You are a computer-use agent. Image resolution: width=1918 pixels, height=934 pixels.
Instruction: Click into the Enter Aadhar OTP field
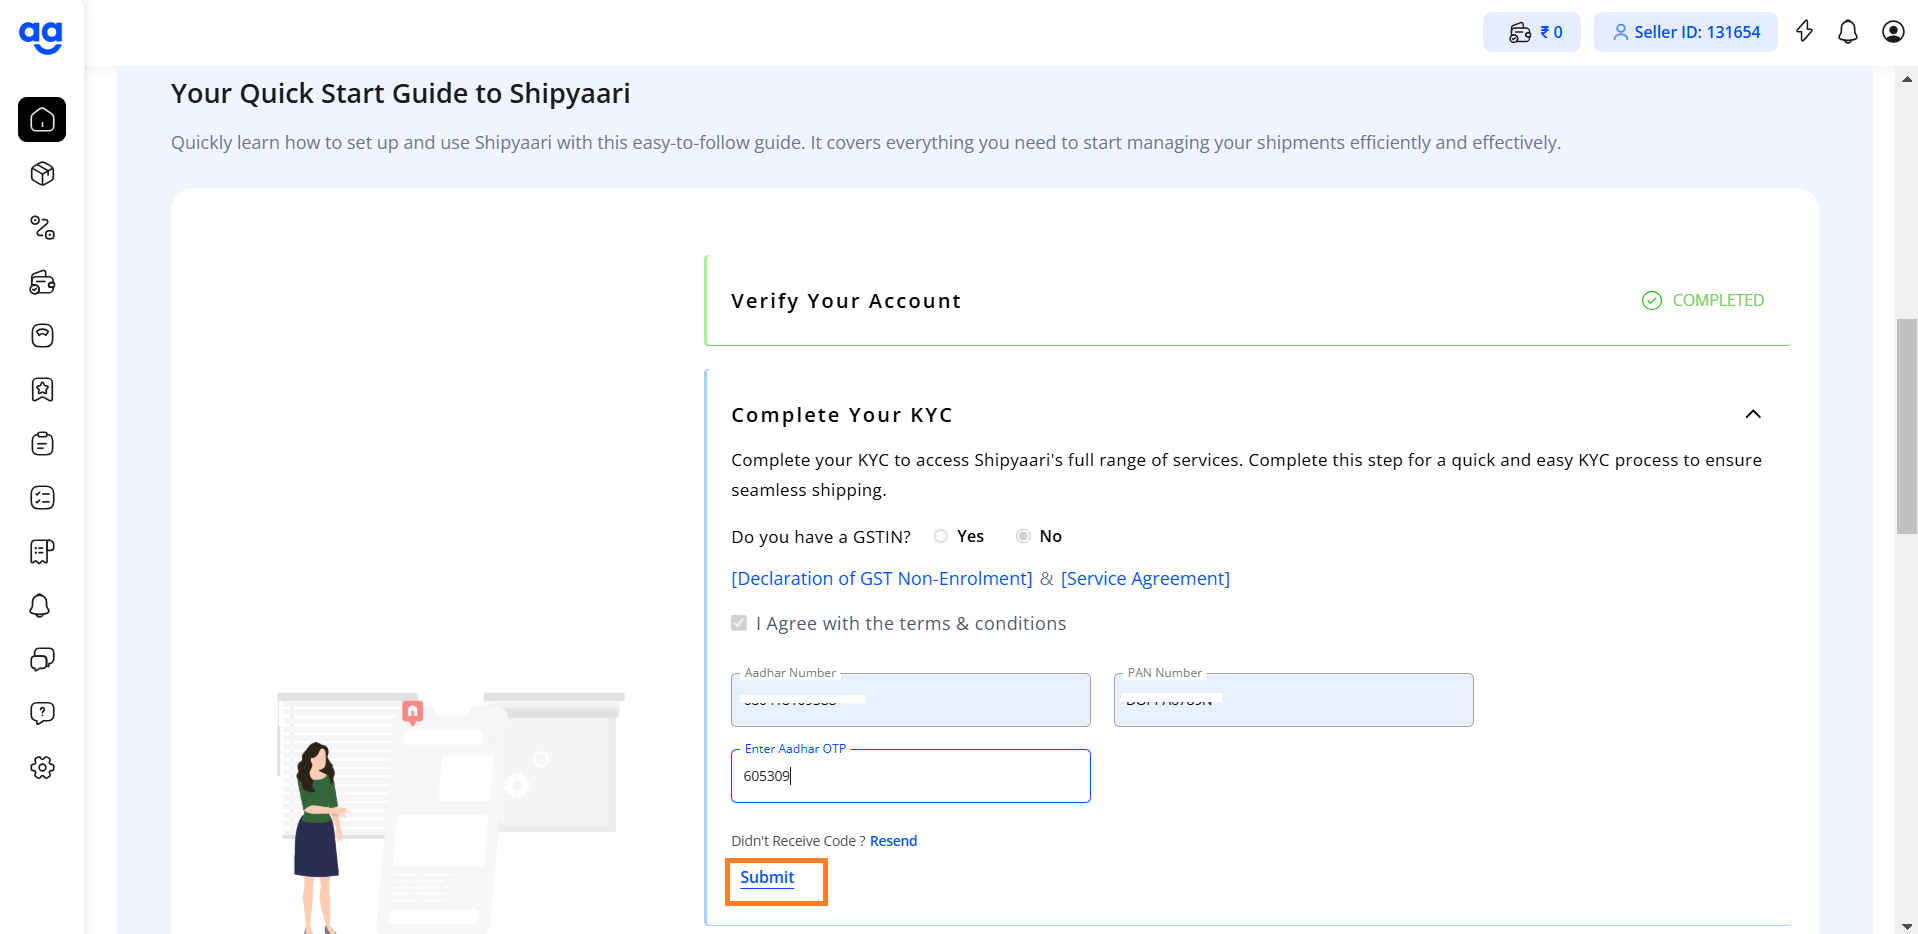click(911, 776)
